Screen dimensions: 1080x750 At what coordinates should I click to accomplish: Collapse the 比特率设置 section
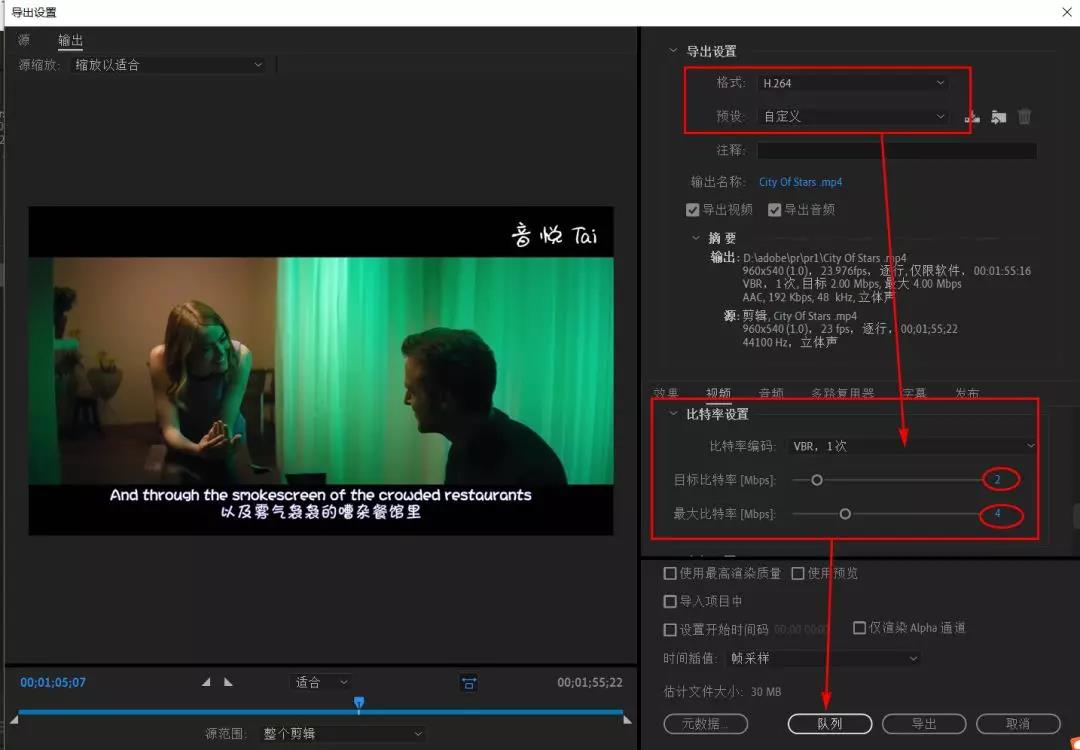[x=673, y=414]
